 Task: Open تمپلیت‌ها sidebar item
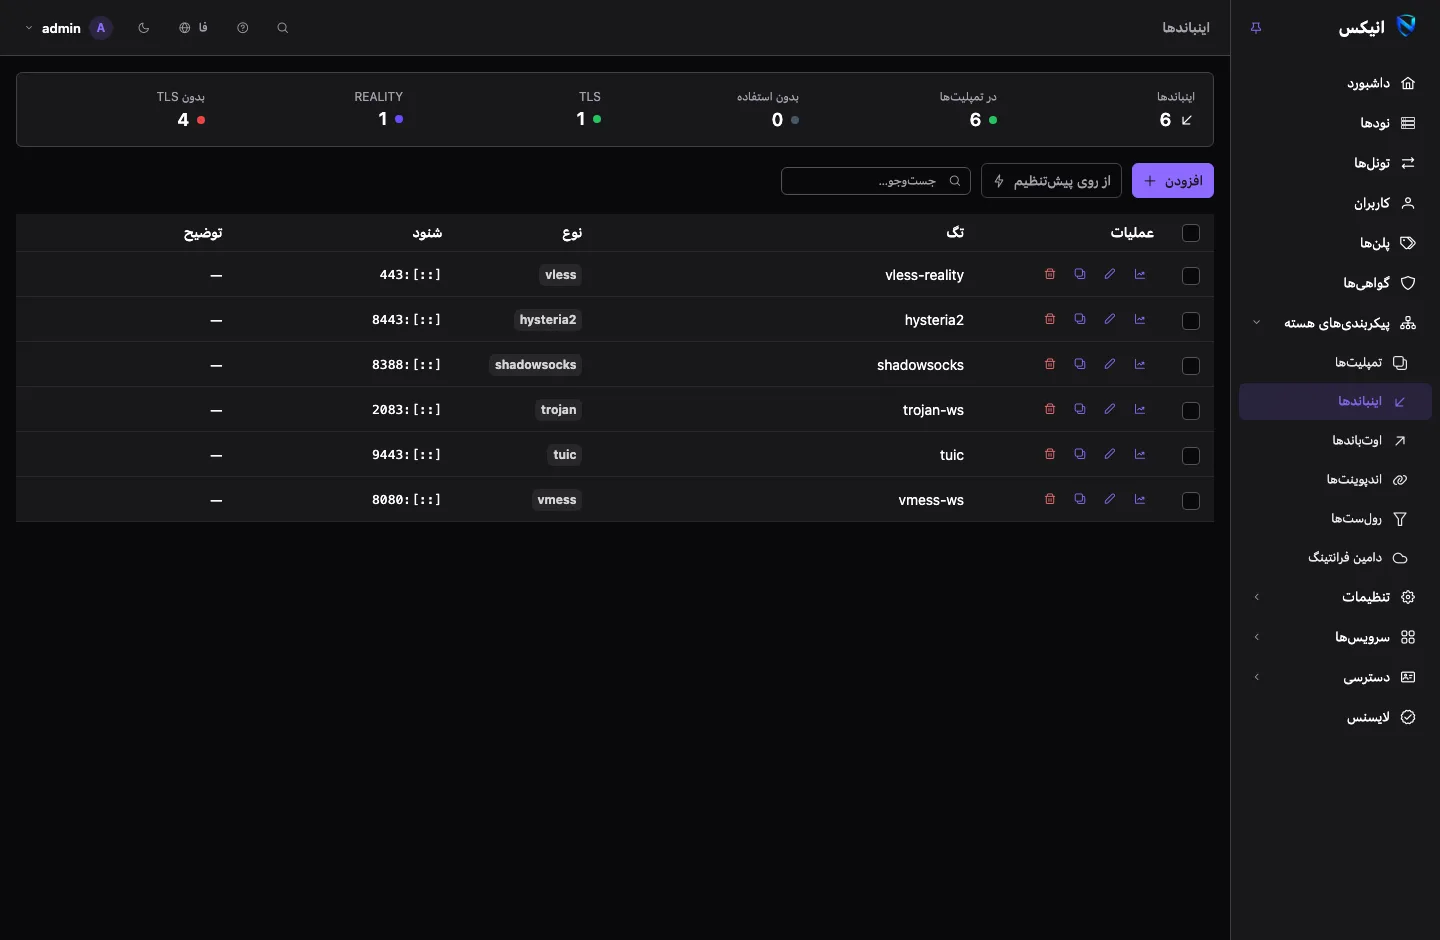pos(1335,363)
